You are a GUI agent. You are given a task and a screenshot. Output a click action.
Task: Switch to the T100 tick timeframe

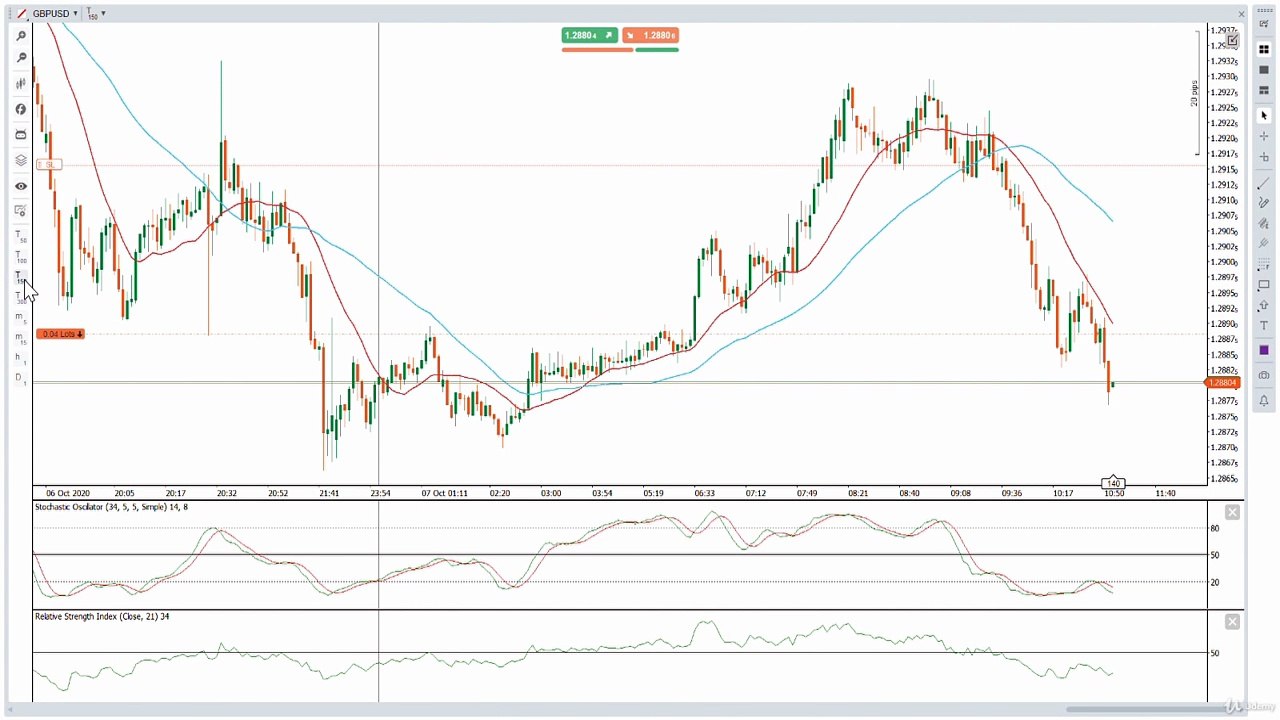point(20,257)
